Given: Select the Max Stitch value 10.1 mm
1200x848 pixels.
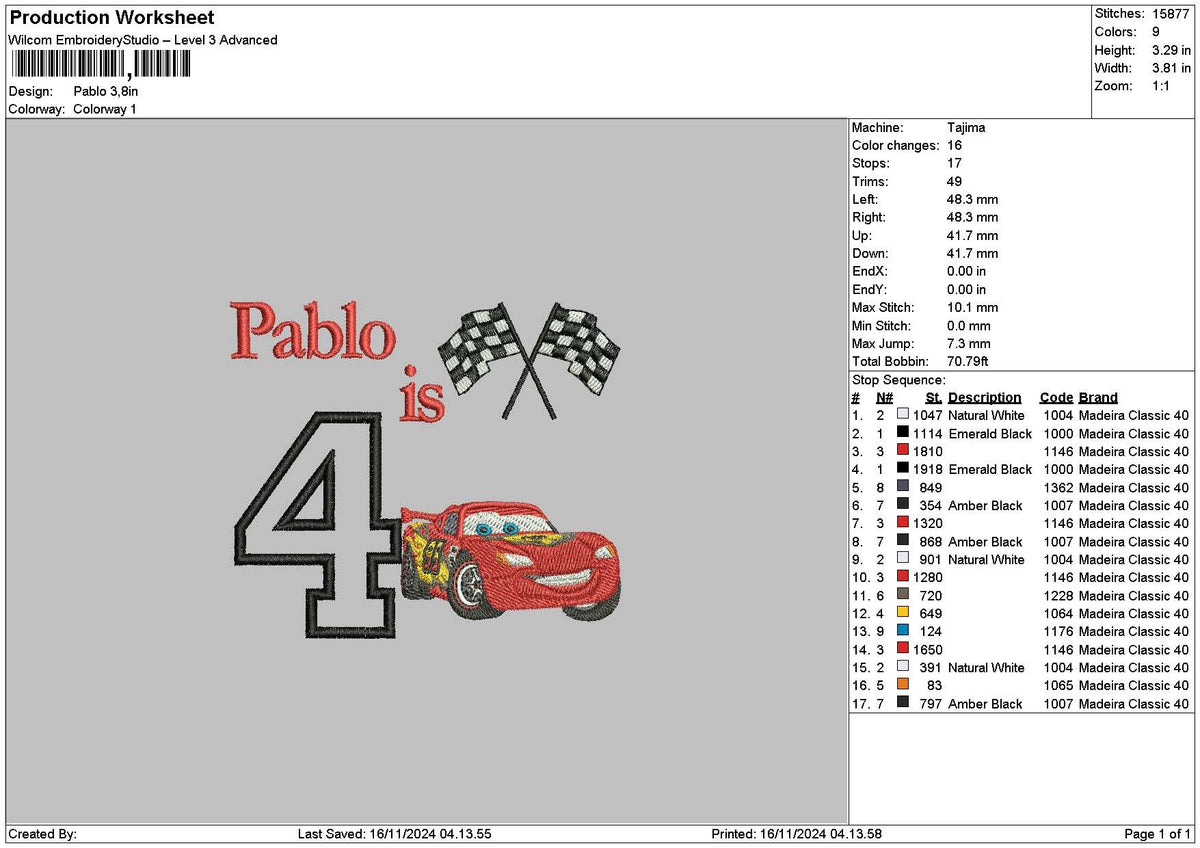Looking at the screenshot, I should click(x=972, y=308).
